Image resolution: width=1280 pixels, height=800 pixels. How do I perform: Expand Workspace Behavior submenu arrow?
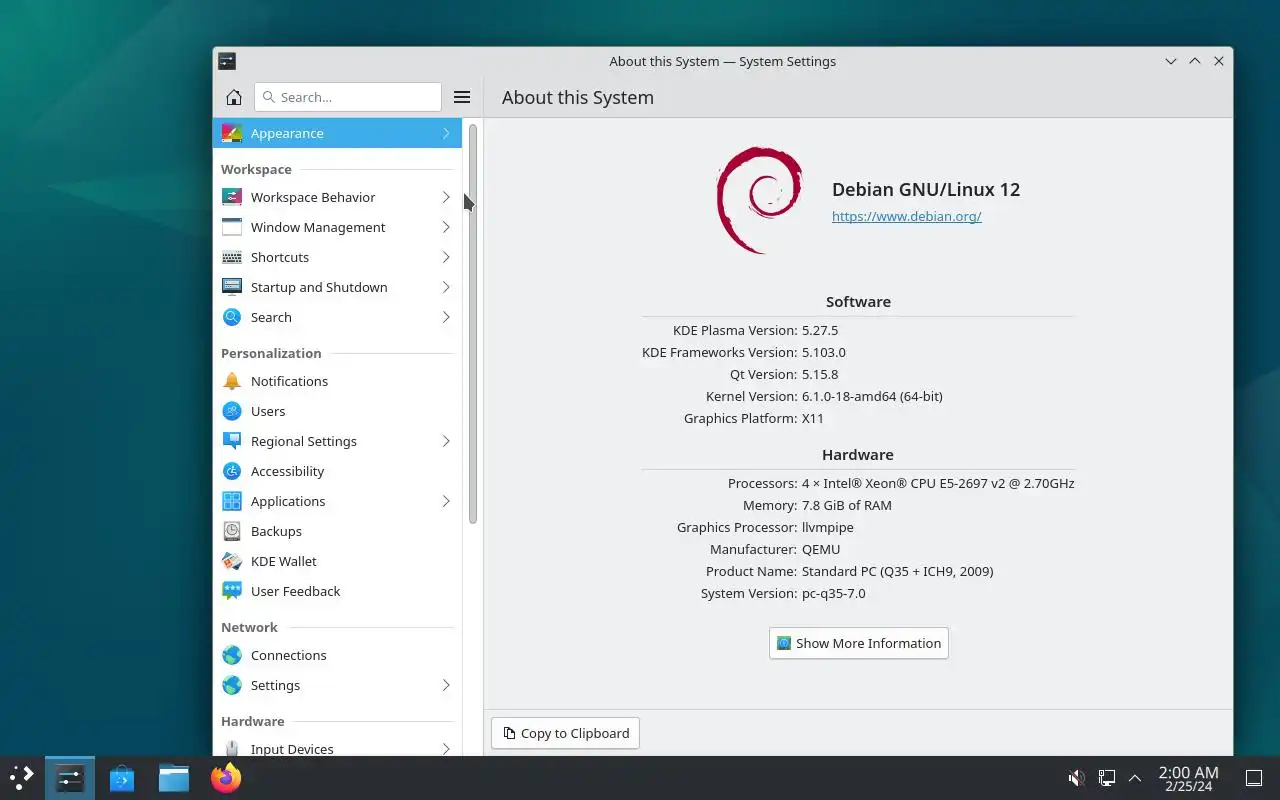446,197
